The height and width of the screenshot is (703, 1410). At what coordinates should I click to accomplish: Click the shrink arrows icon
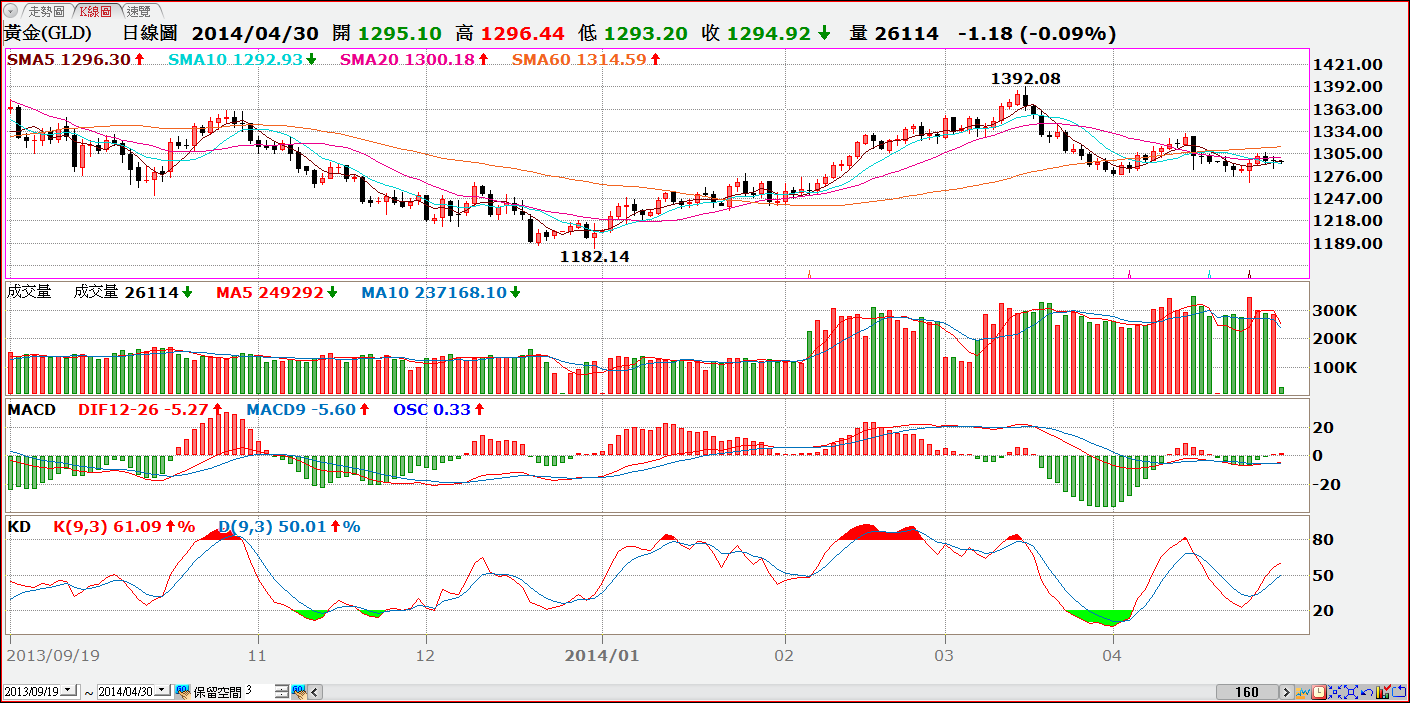pos(1335,692)
